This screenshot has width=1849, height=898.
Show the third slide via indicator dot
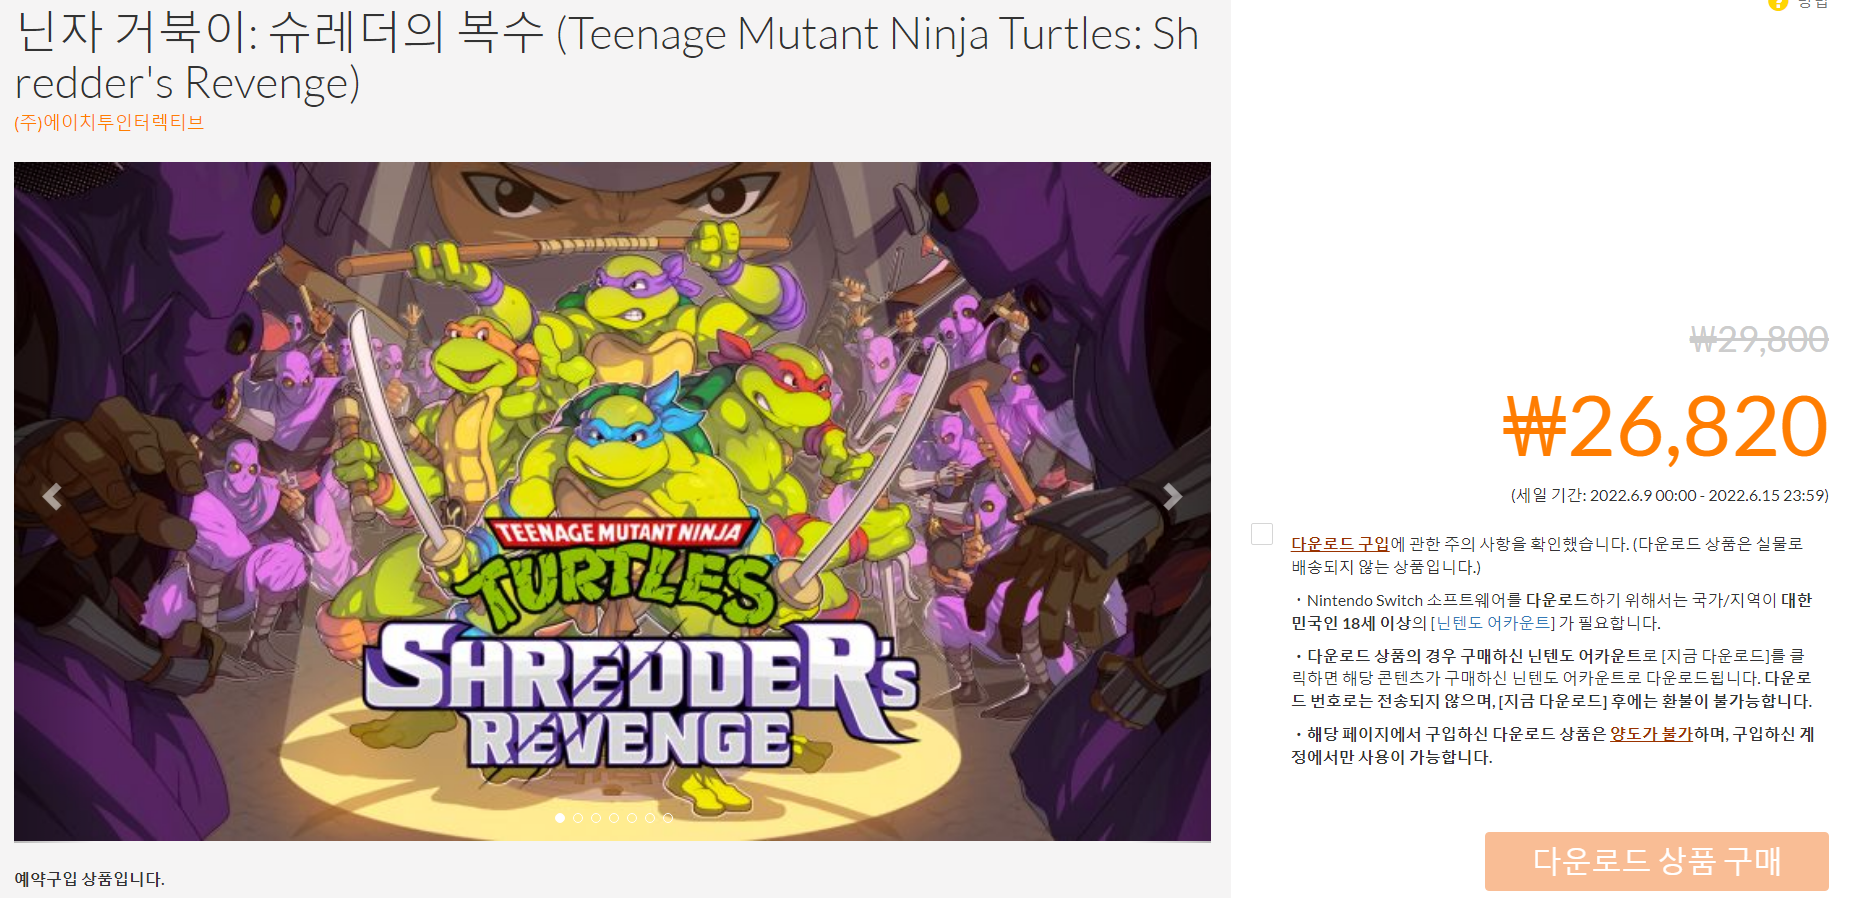pos(596,818)
